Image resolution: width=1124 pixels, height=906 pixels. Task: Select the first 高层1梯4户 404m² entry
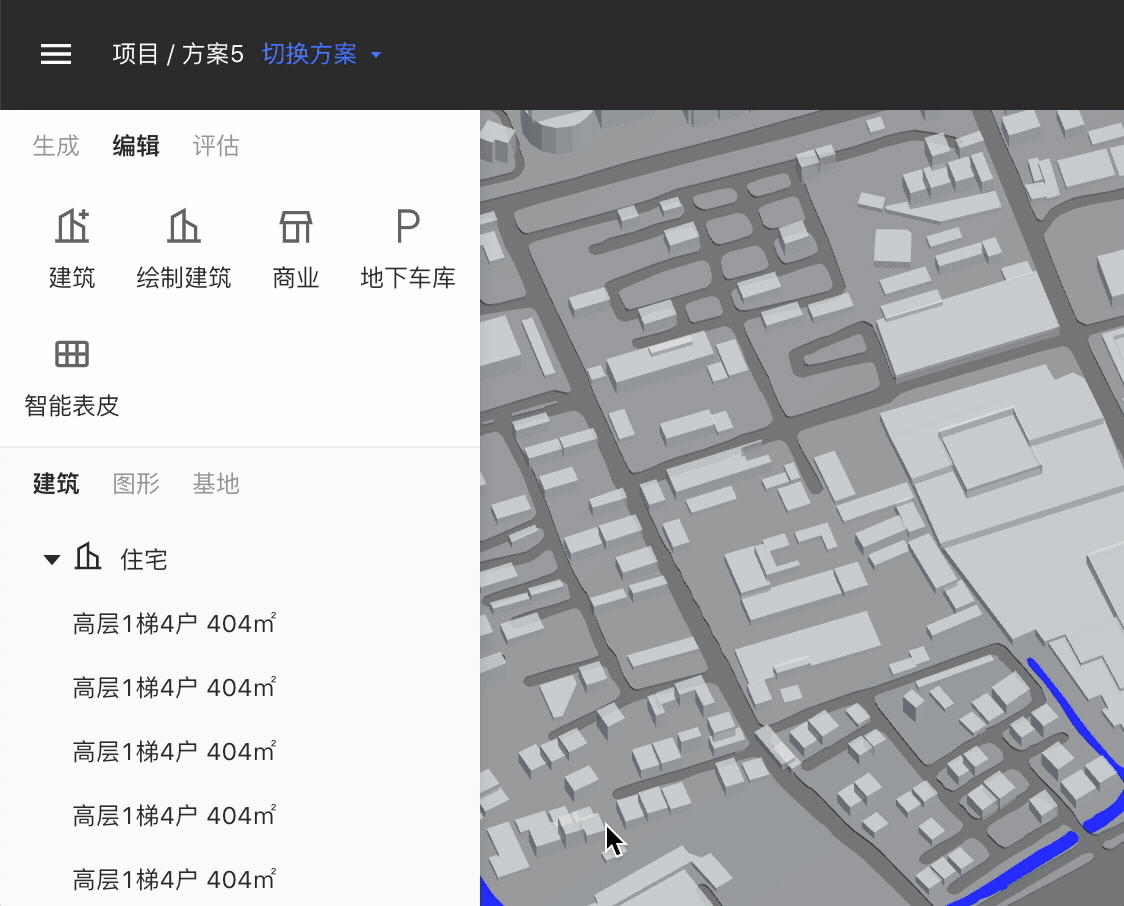tap(173, 623)
